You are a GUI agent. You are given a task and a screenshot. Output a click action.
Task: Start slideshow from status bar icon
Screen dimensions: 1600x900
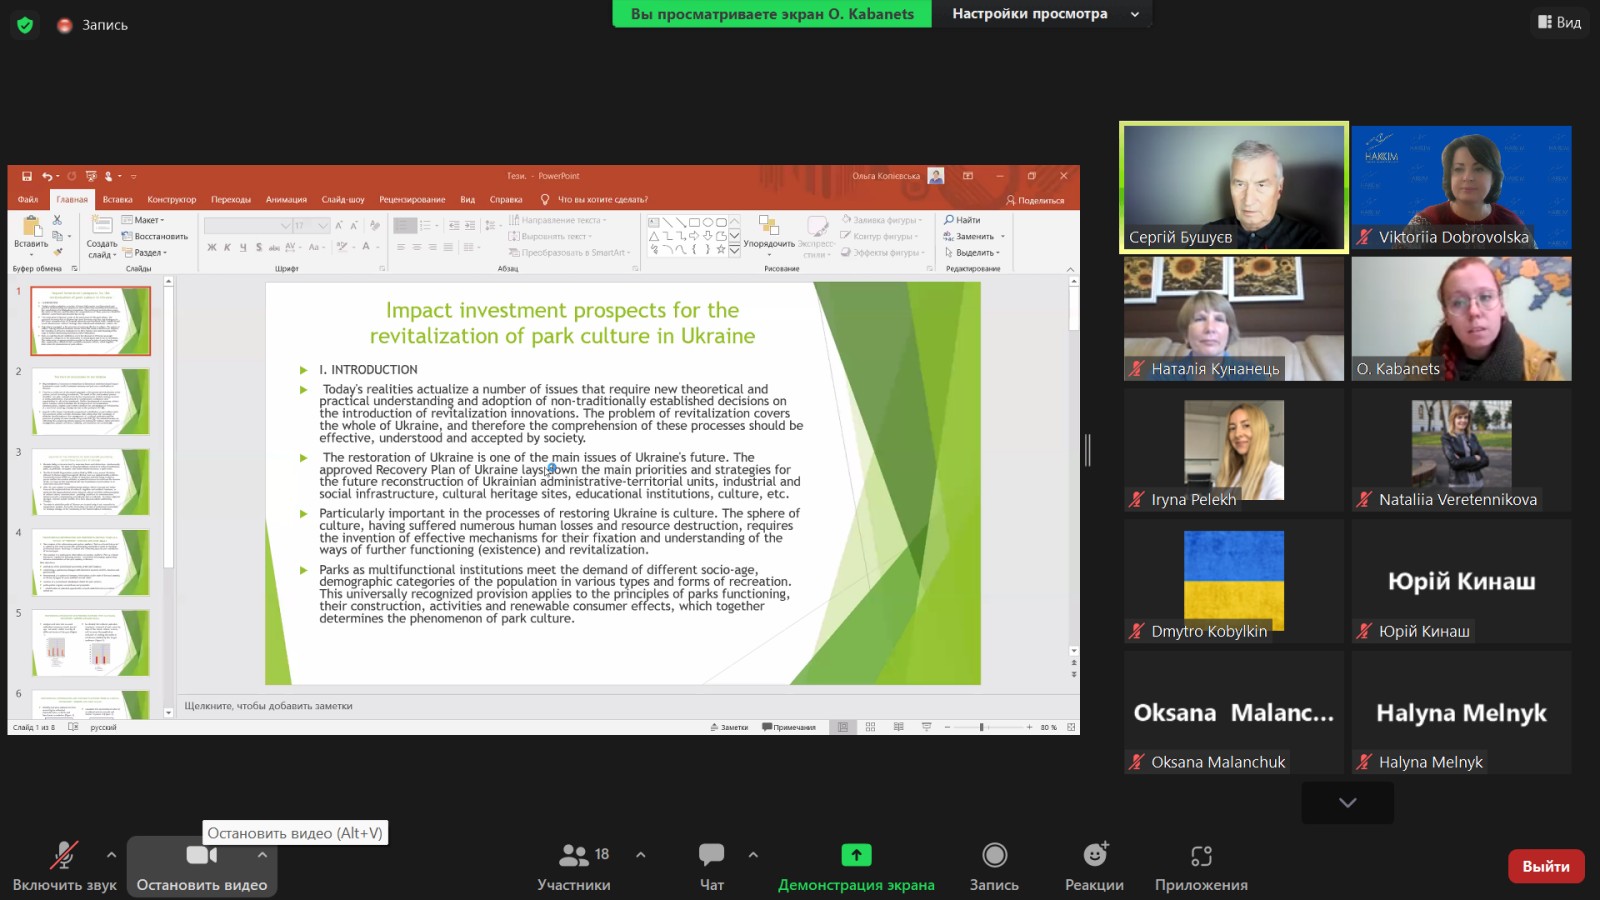click(x=926, y=727)
